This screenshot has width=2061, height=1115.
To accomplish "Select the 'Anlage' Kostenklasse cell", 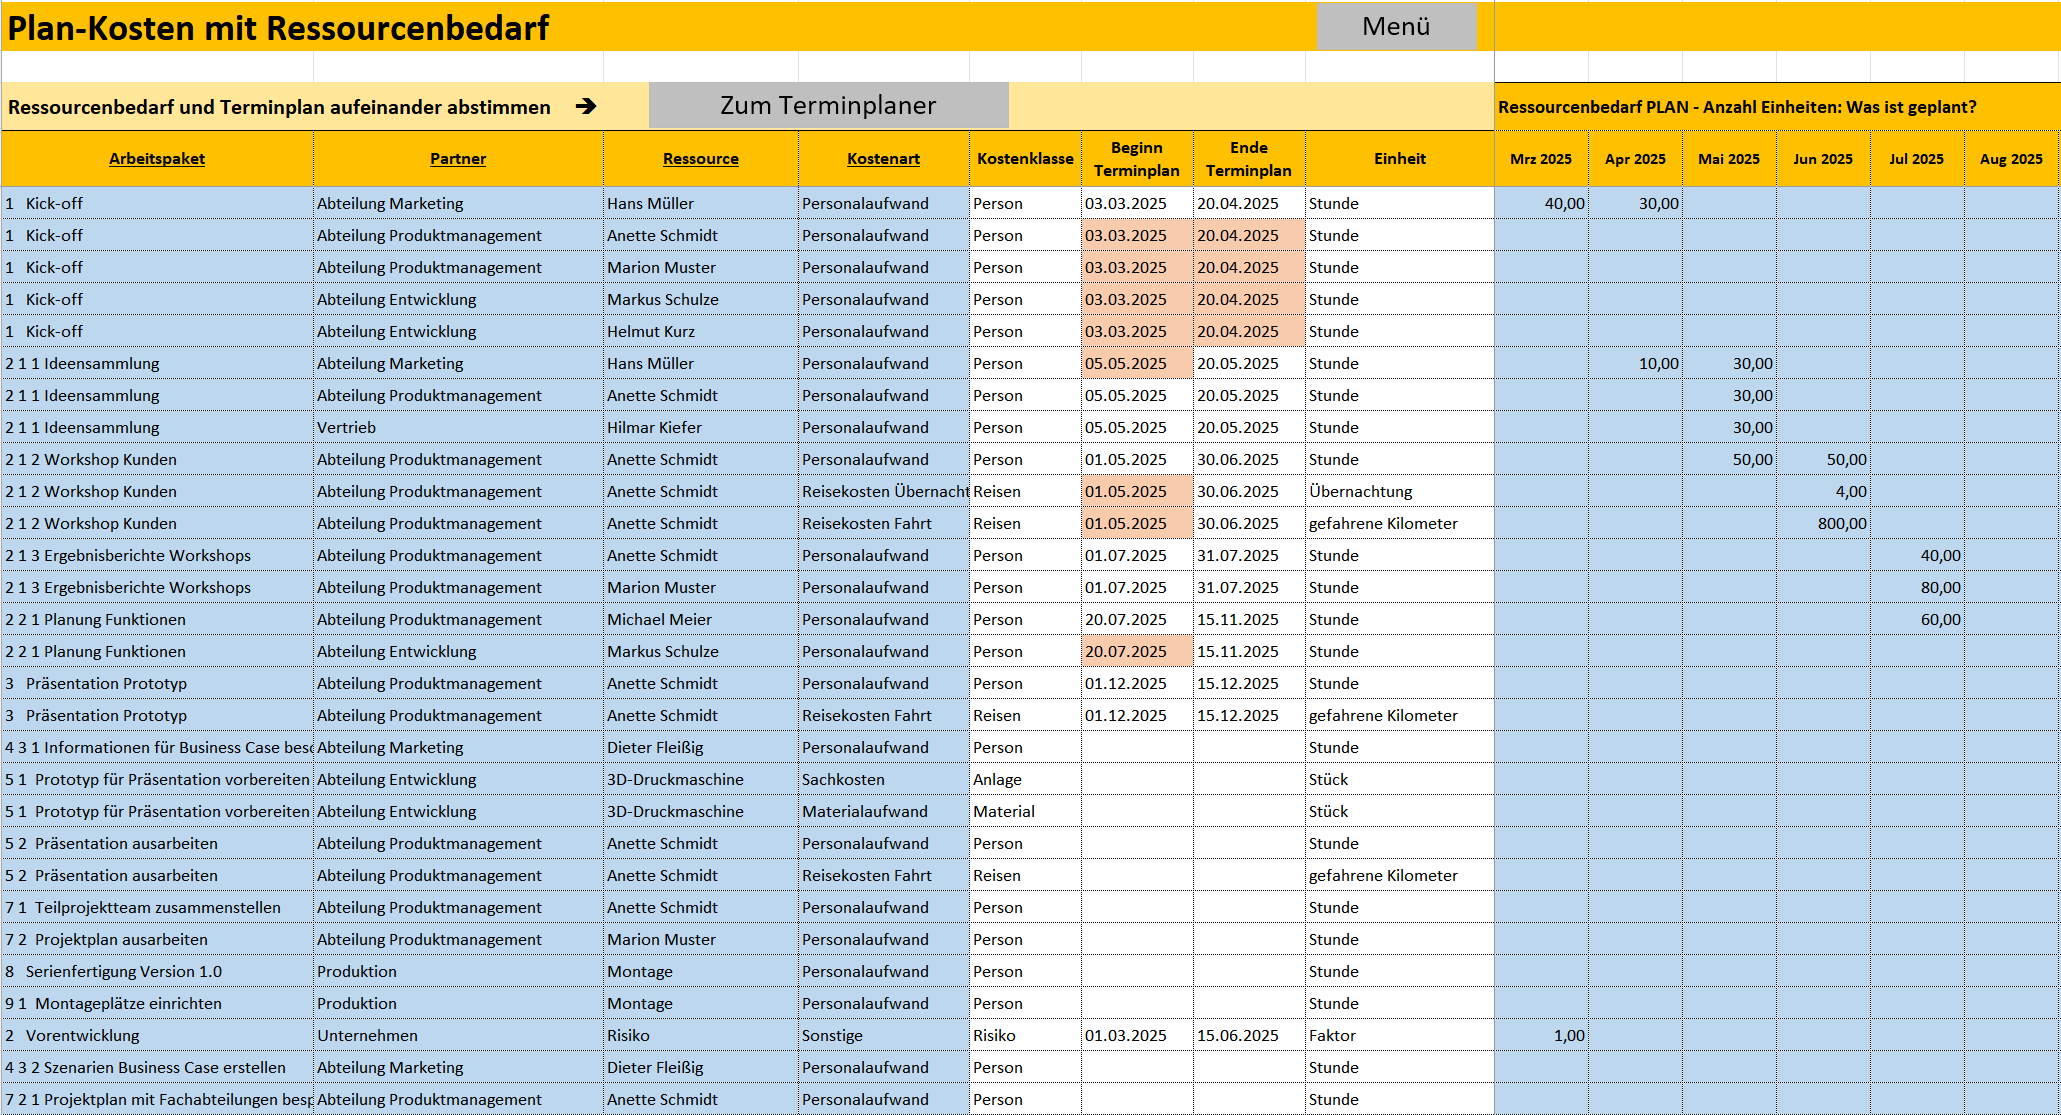I will tap(1025, 779).
